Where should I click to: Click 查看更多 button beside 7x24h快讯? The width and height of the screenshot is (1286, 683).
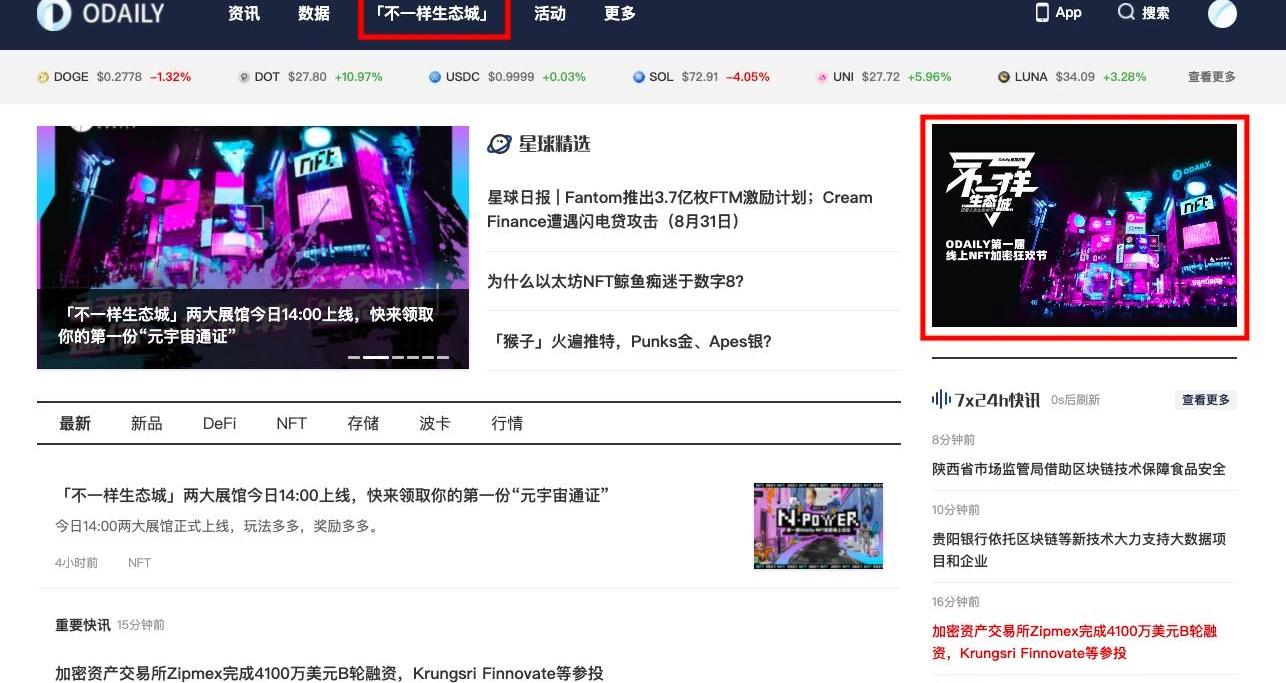pos(1206,400)
